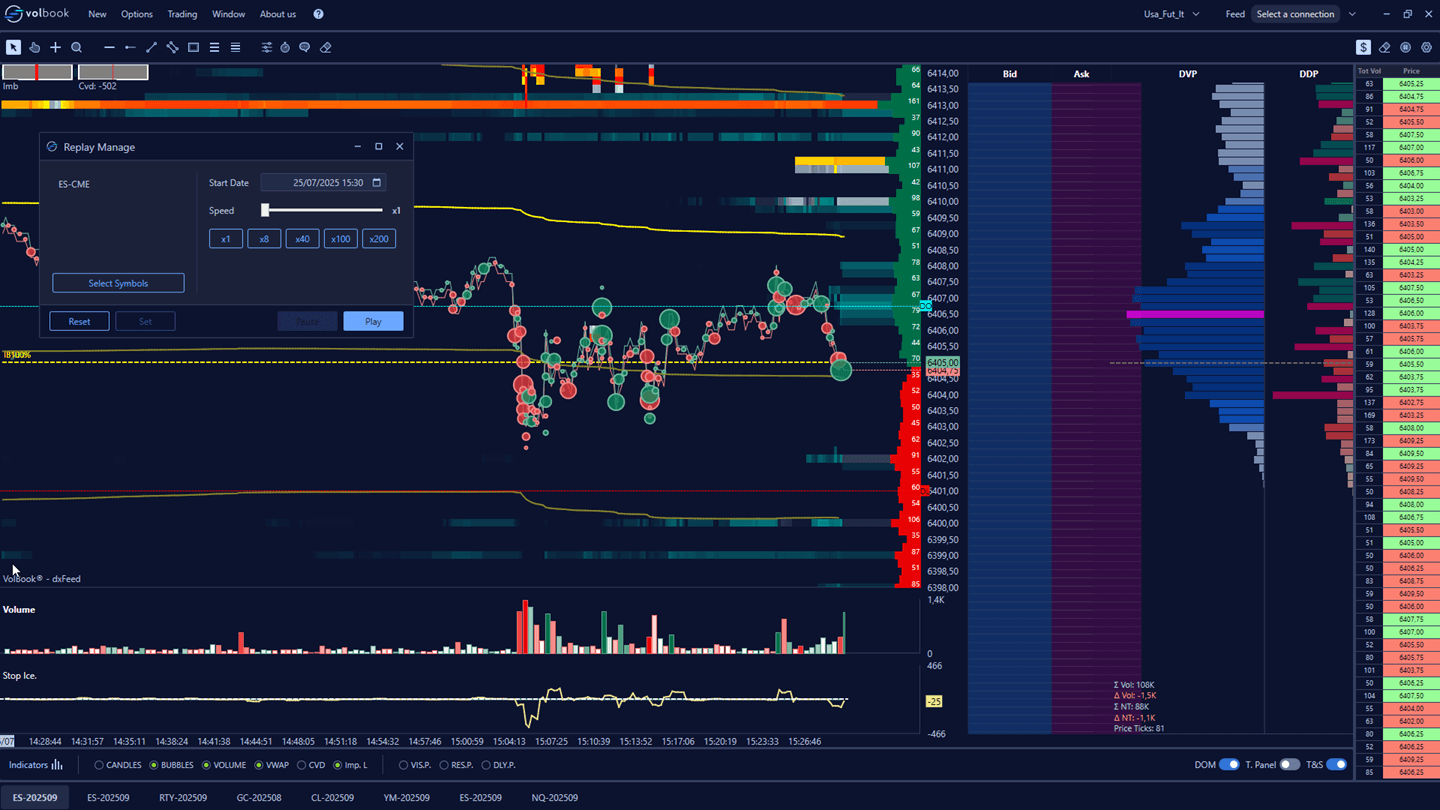Screen dimensions: 1440x810
Task: Select the rectangle drawing tool
Action: coord(193,47)
